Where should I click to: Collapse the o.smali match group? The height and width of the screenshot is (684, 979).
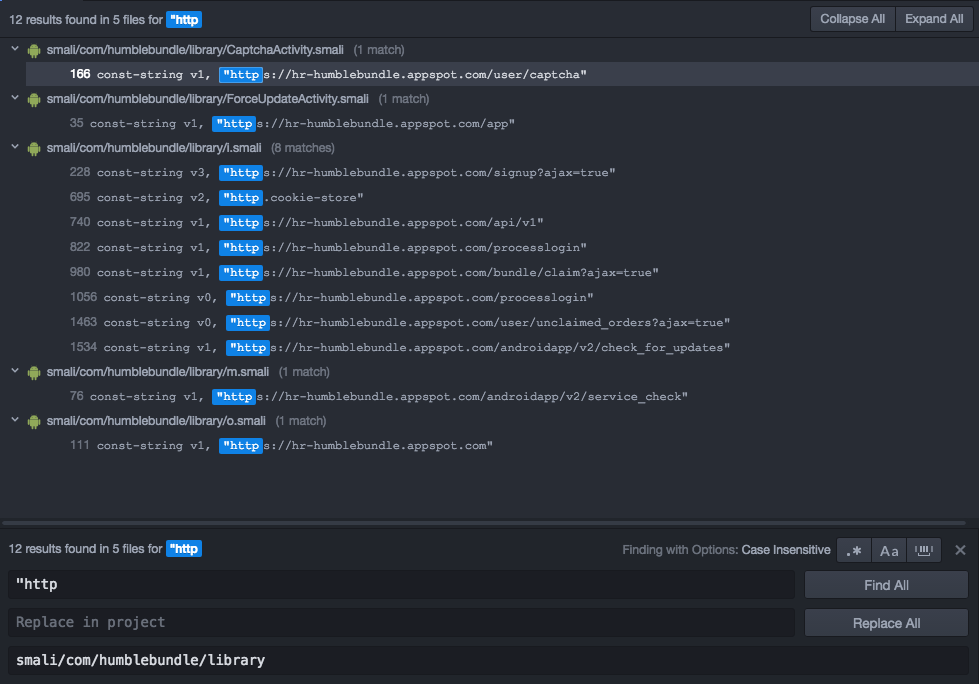pos(14,420)
